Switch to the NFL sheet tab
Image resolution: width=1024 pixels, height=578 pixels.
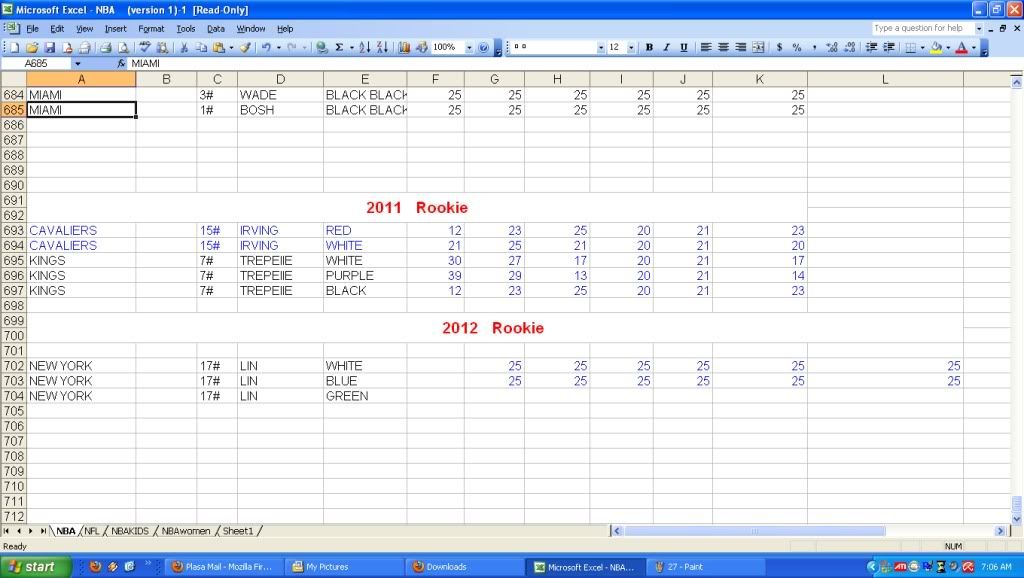click(92, 531)
